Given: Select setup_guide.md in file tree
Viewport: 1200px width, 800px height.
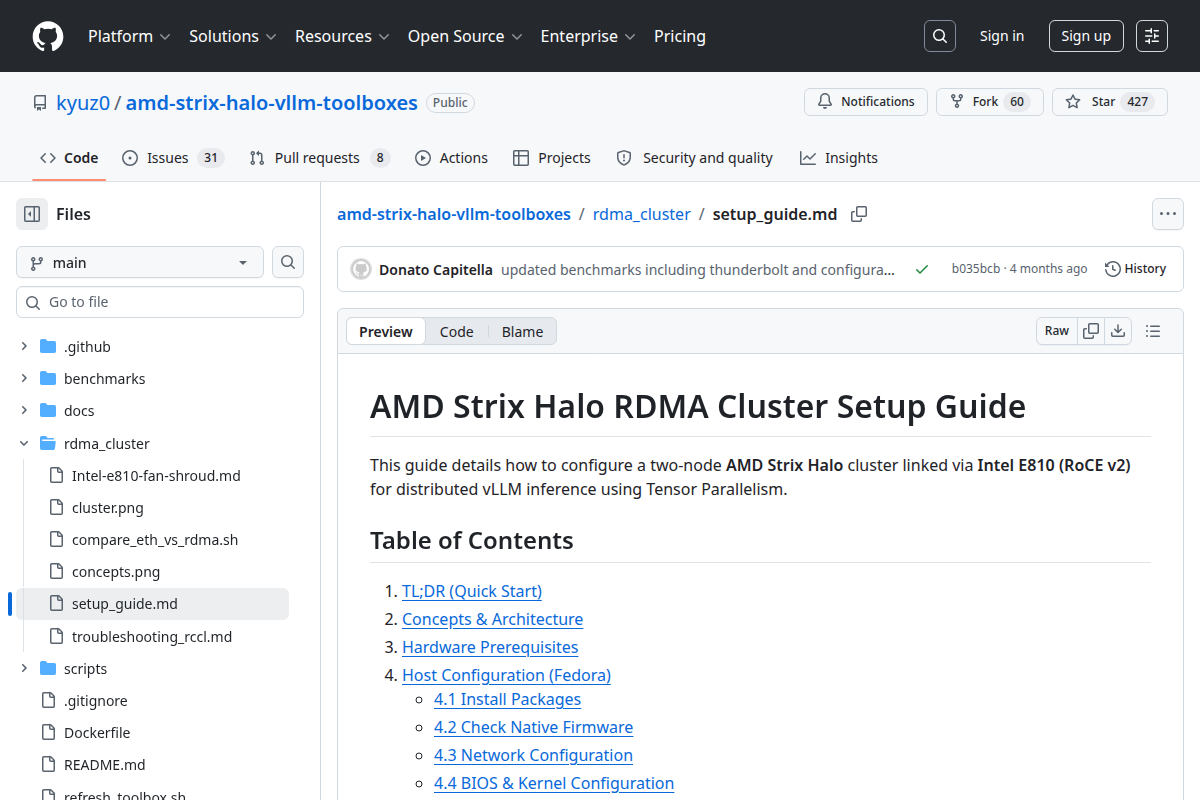Looking at the screenshot, I should click(x=125, y=604).
